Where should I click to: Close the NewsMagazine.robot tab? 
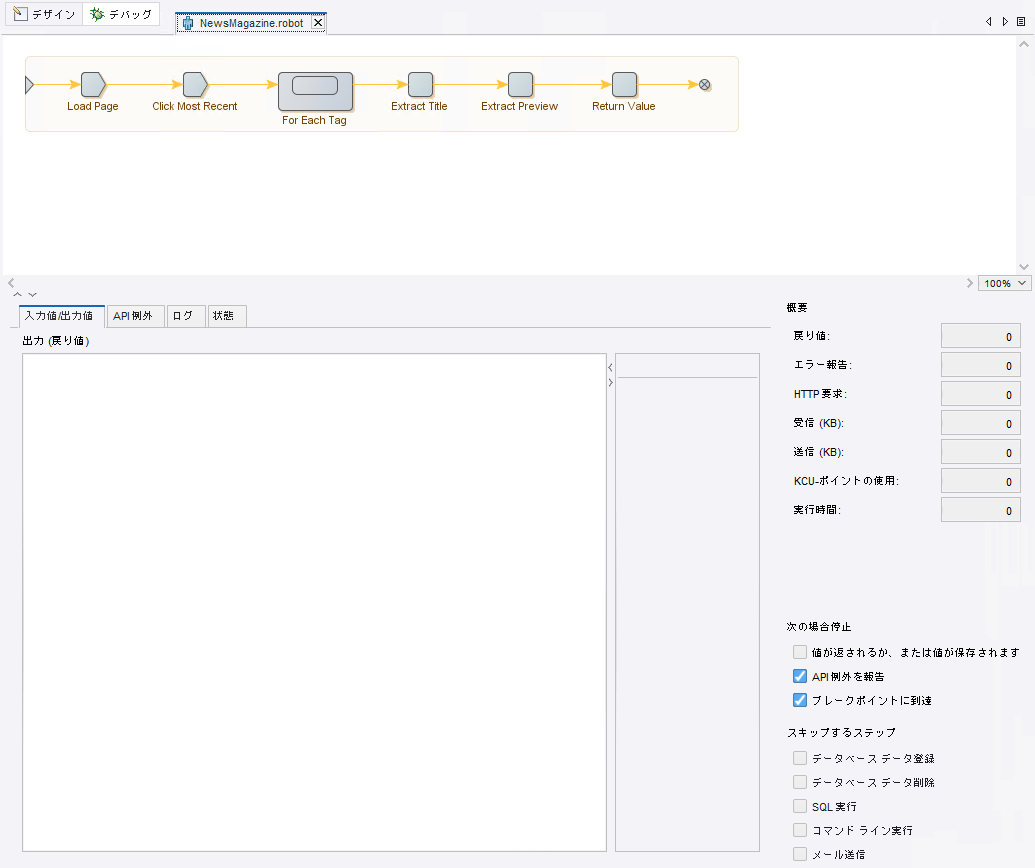coord(318,23)
